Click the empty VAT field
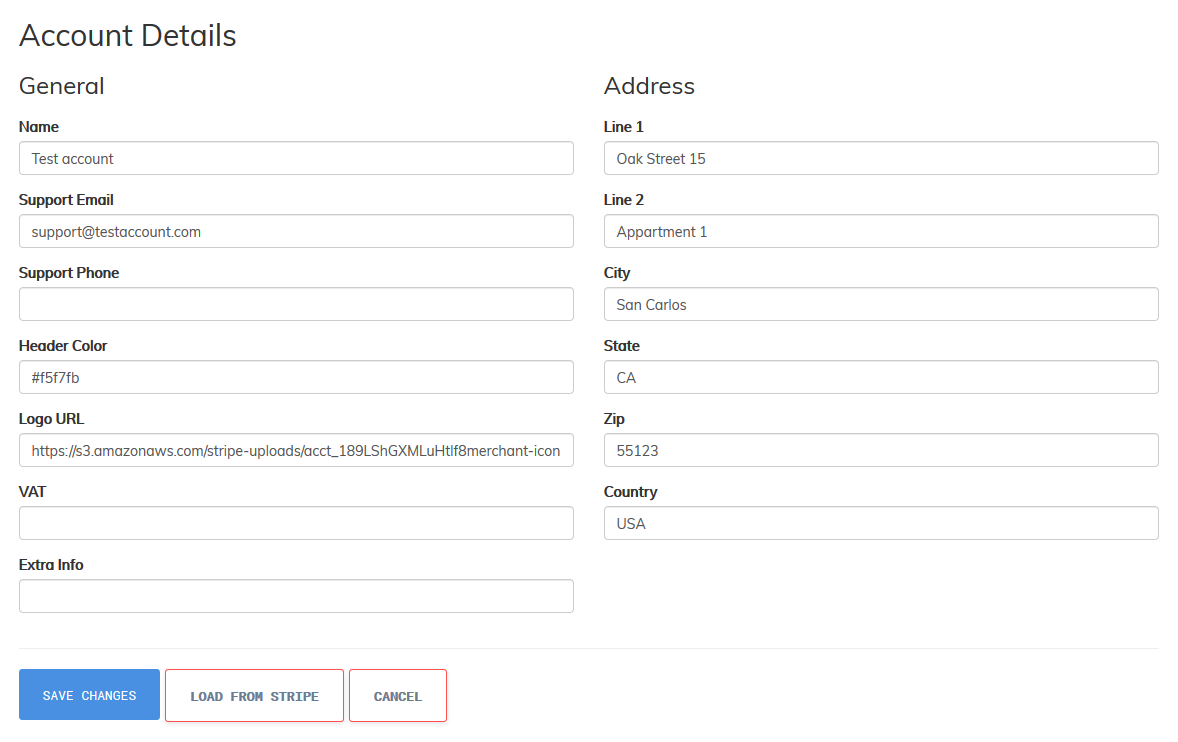This screenshot has width=1178, height=742. point(296,523)
